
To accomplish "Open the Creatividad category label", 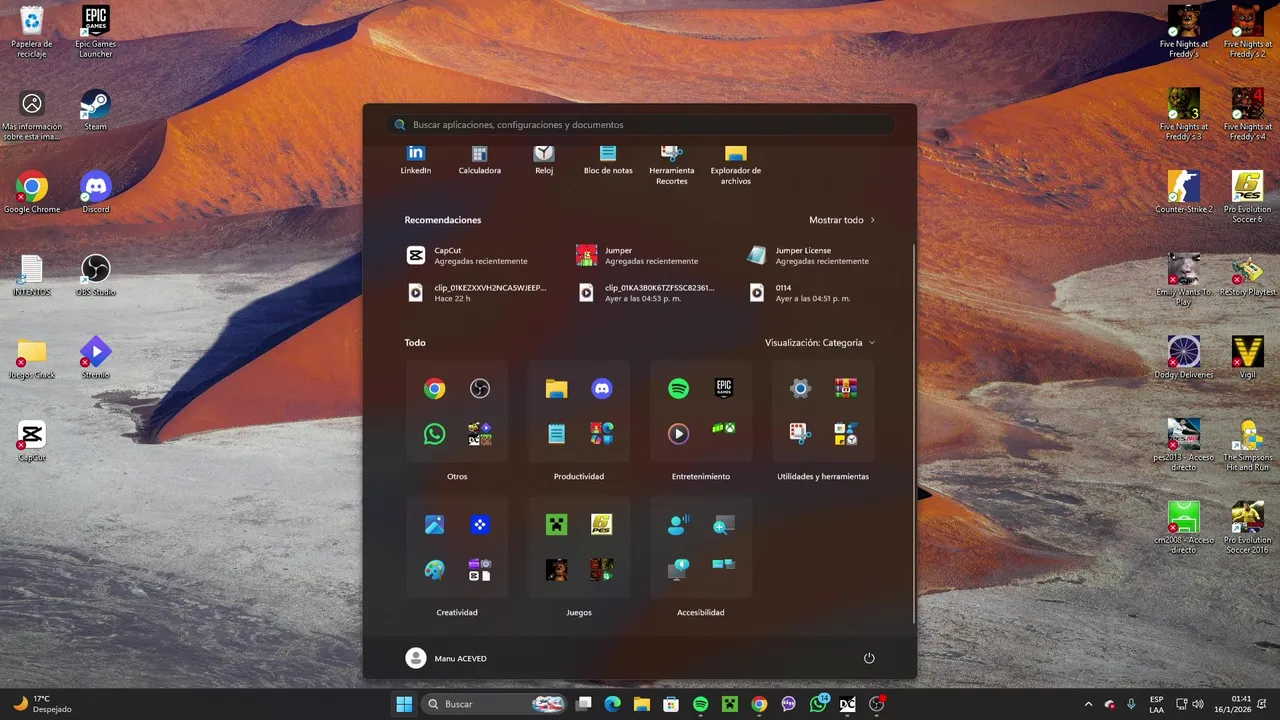I will [x=457, y=612].
